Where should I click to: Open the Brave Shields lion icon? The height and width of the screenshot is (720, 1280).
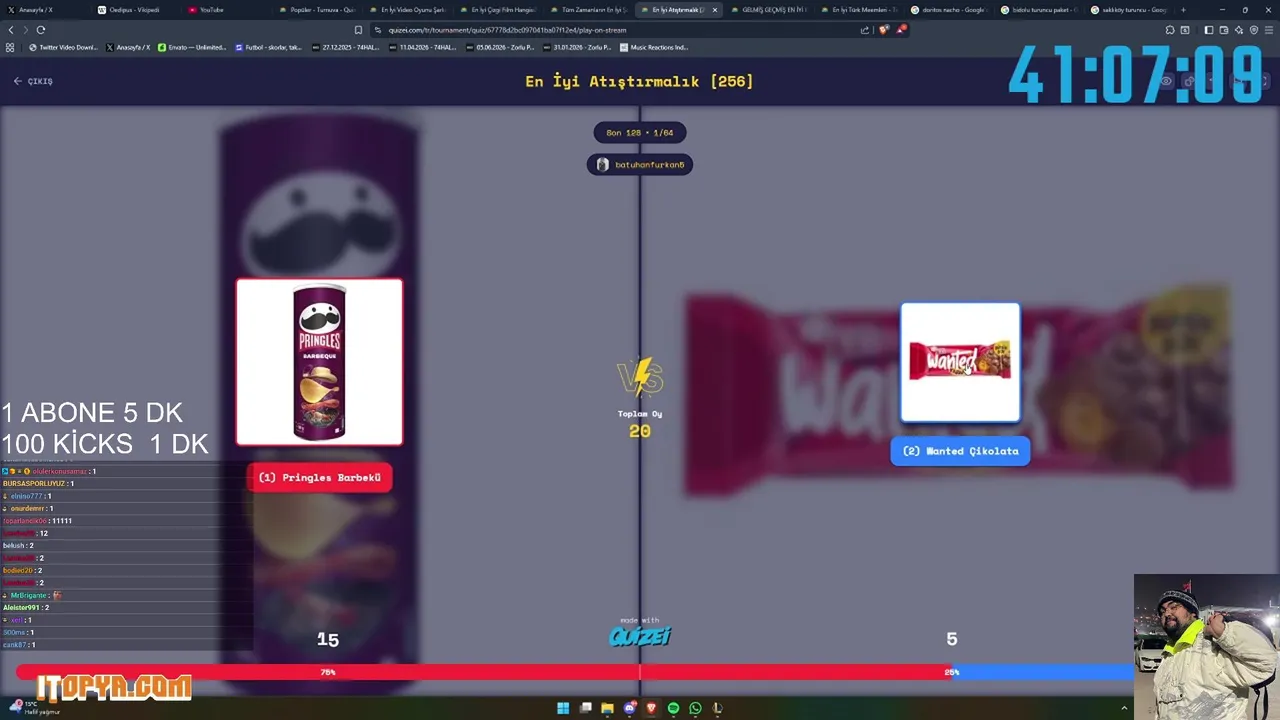pyautogui.click(x=884, y=30)
